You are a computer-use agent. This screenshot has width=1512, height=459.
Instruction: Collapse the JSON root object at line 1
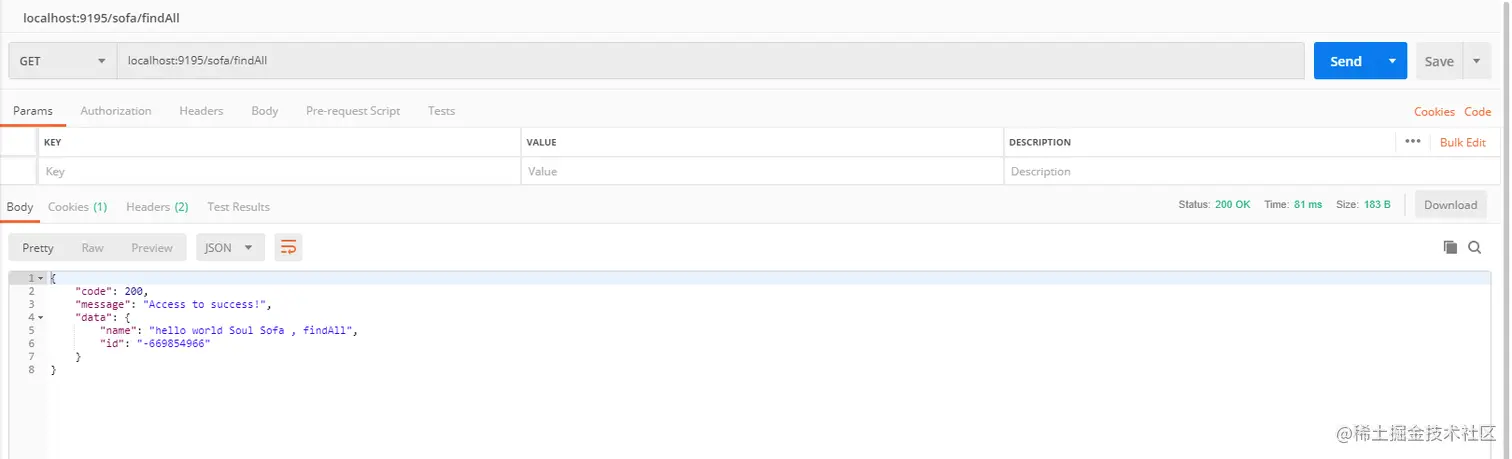(x=40, y=278)
